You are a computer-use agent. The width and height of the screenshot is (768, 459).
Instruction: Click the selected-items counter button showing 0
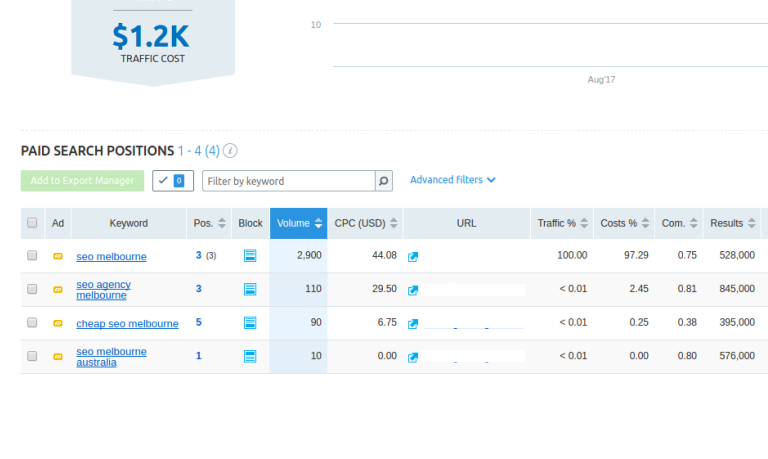click(x=173, y=181)
